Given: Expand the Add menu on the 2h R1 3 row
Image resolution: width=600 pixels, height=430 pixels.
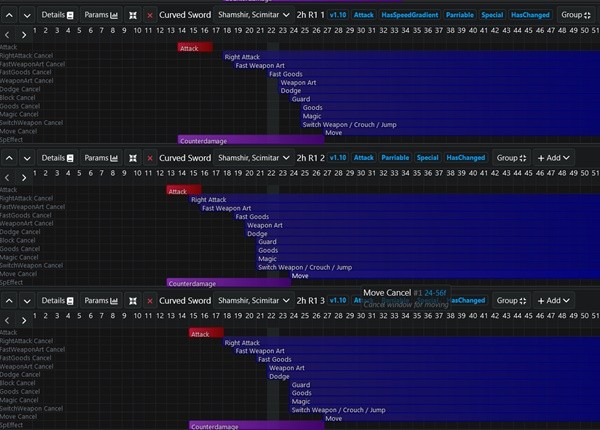Looking at the screenshot, I should point(553,300).
